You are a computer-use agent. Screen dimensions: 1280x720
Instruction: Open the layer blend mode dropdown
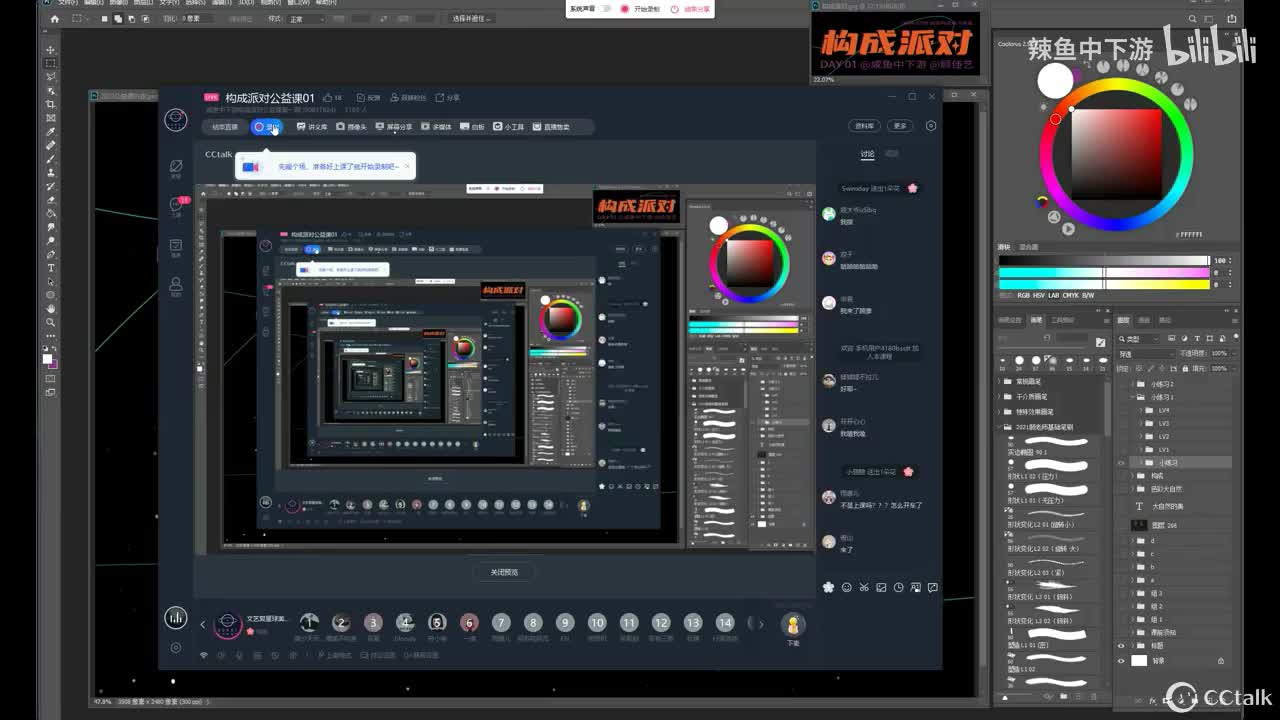click(x=1145, y=354)
